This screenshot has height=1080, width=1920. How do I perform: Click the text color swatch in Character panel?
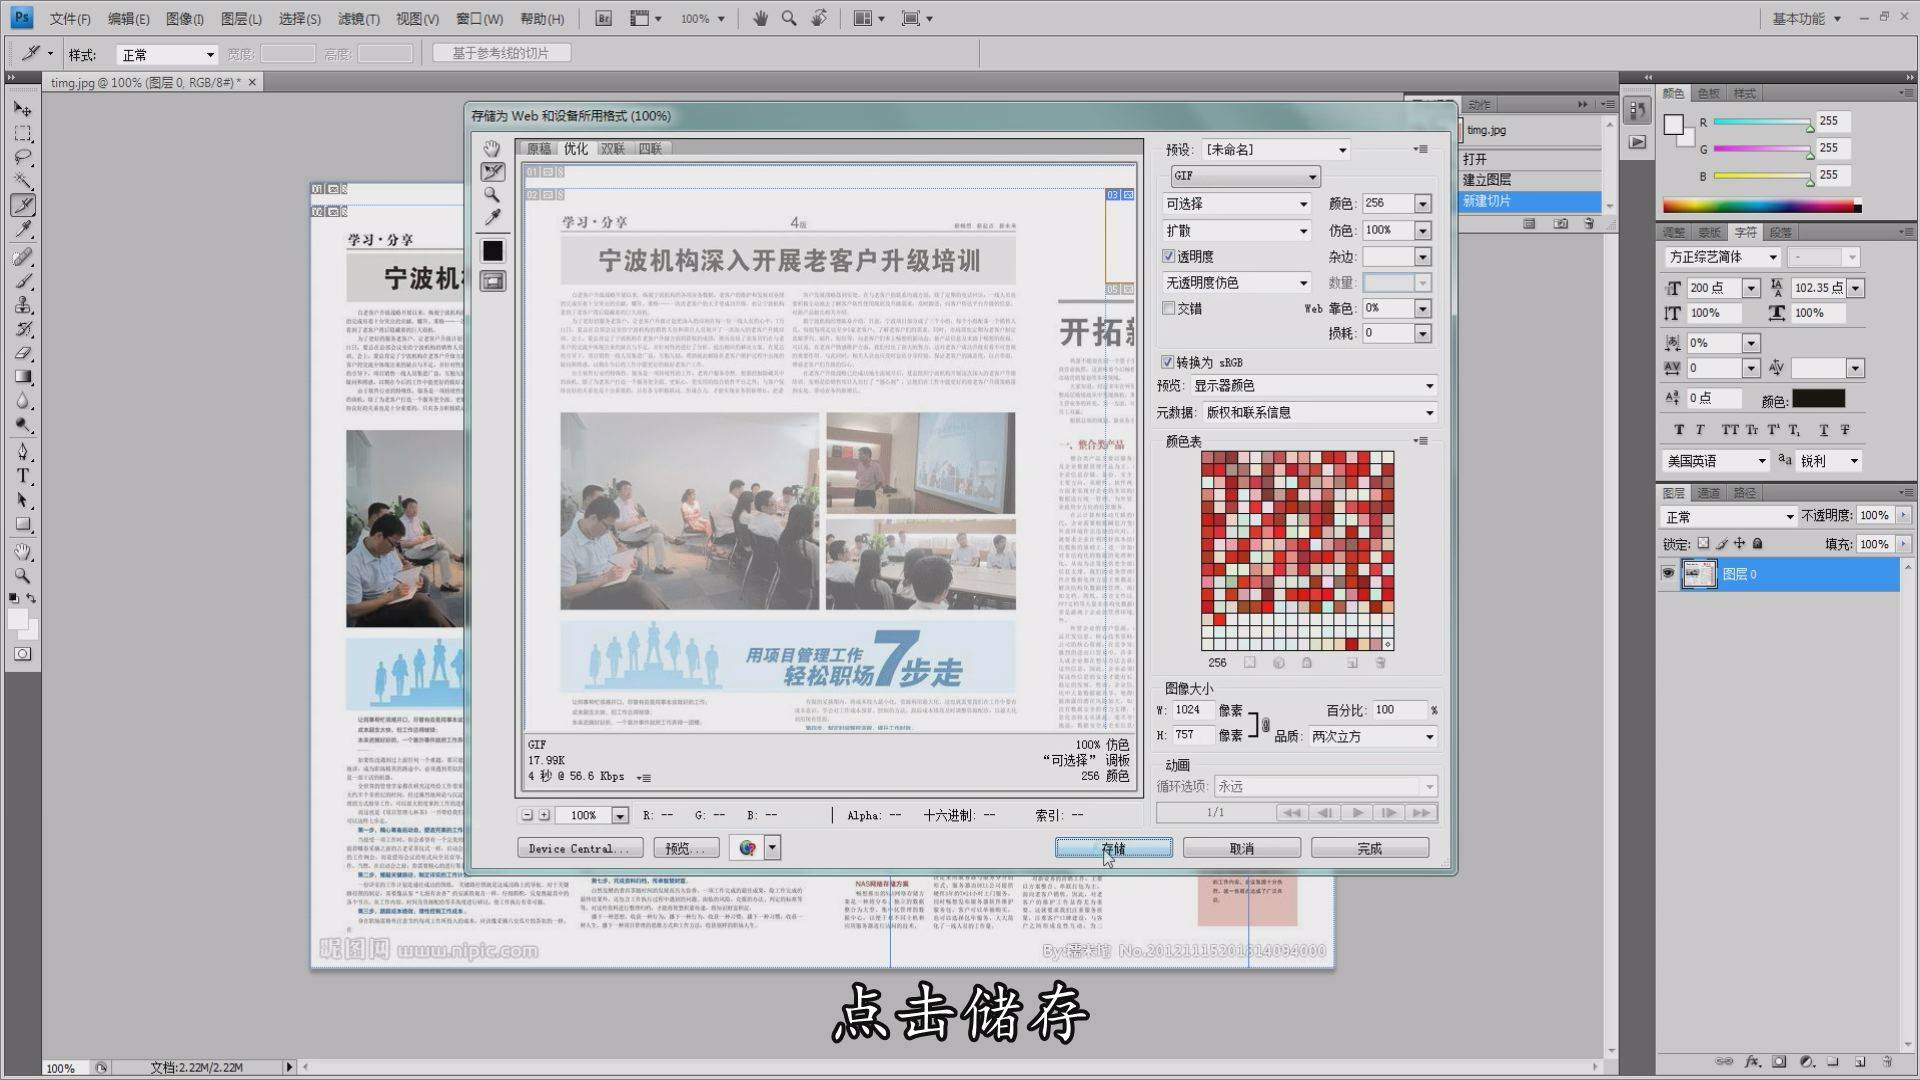point(1818,399)
